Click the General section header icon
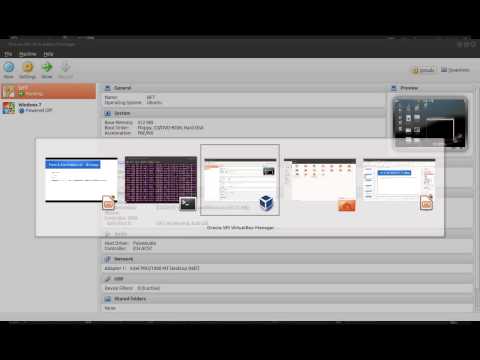Viewport: 480px width, 360px height. pyautogui.click(x=108, y=88)
